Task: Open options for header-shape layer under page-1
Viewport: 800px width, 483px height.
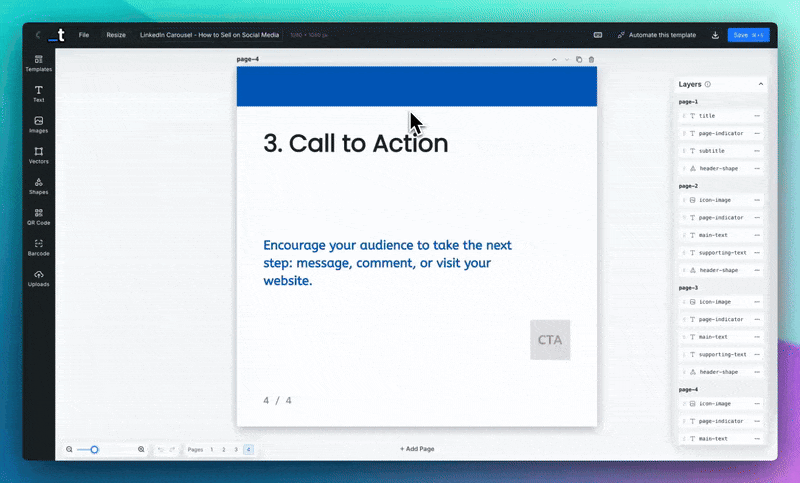Action: (757, 168)
